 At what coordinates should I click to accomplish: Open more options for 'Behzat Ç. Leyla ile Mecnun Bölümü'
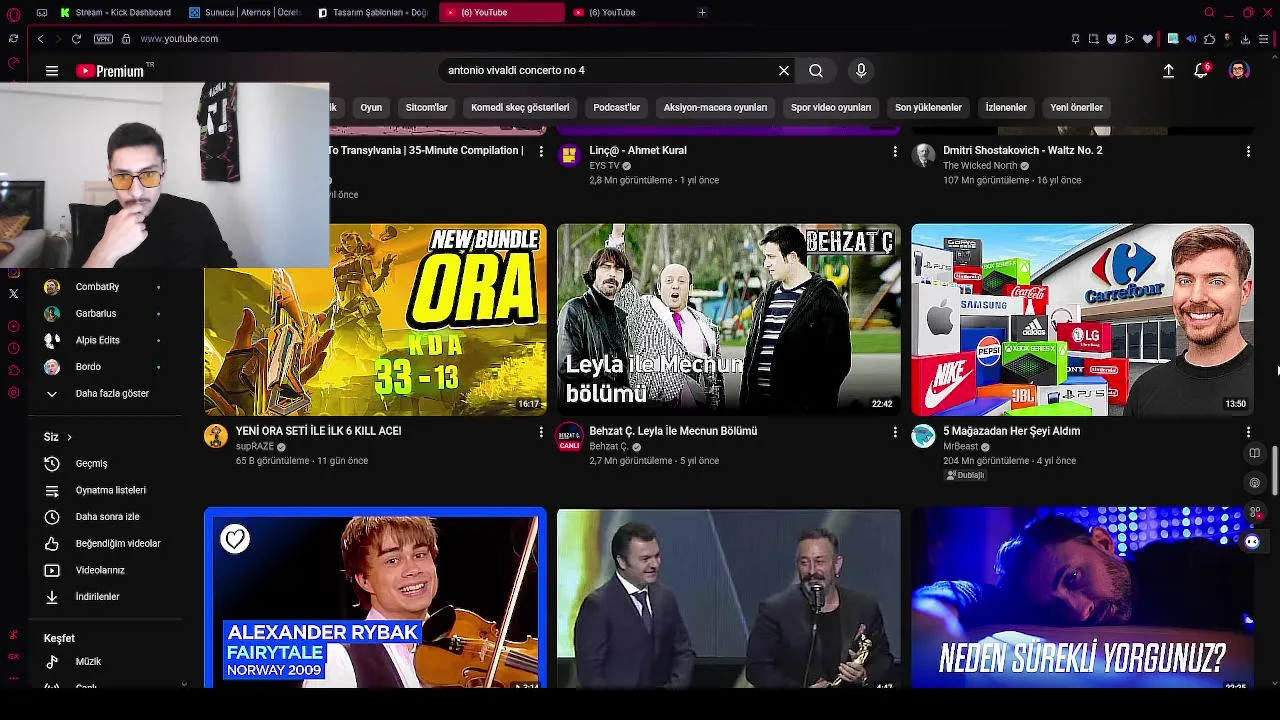tap(895, 432)
